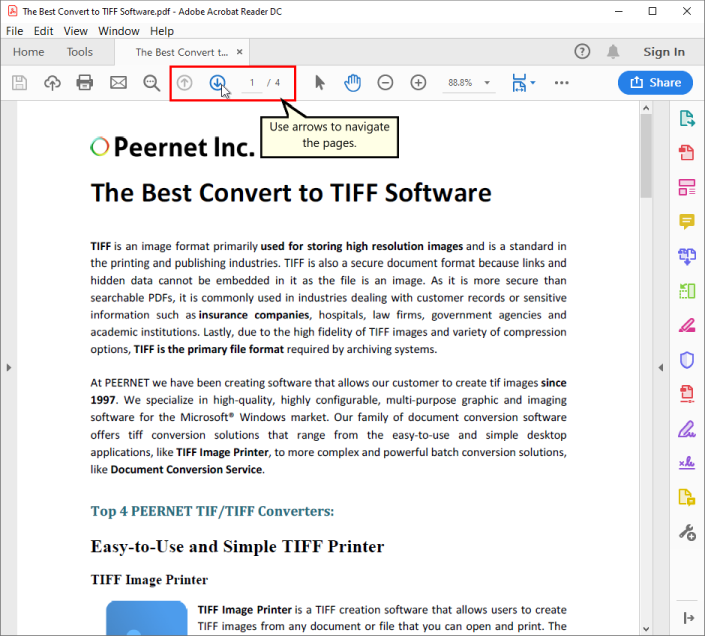
Task: Open Fill & Sign pen tool
Action: click(687, 429)
